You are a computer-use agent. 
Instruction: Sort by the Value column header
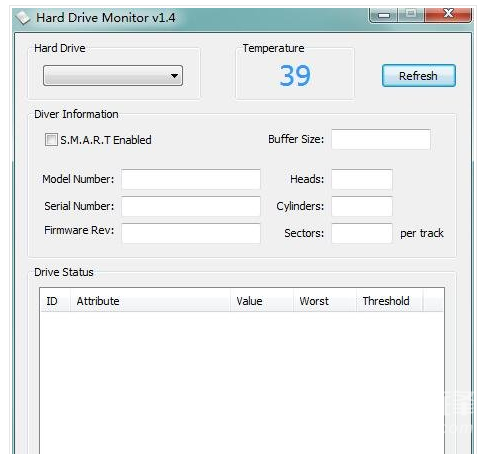[262, 301]
